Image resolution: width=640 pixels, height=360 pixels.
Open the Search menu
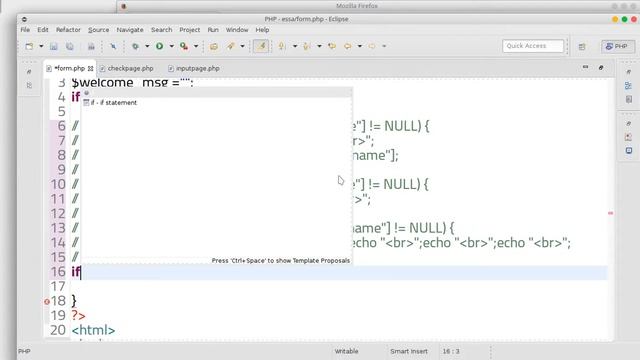[162, 30]
